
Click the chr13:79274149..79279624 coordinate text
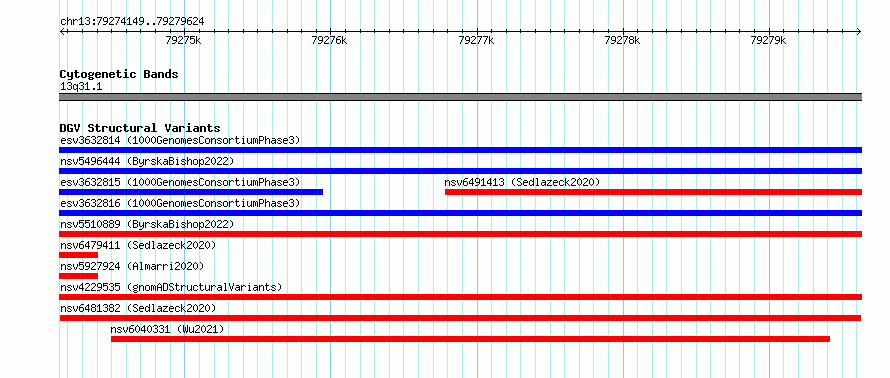[132, 22]
